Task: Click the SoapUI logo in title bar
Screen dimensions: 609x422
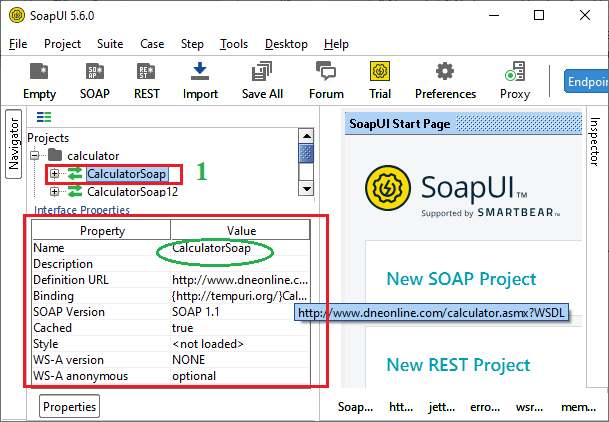Action: tap(17, 16)
